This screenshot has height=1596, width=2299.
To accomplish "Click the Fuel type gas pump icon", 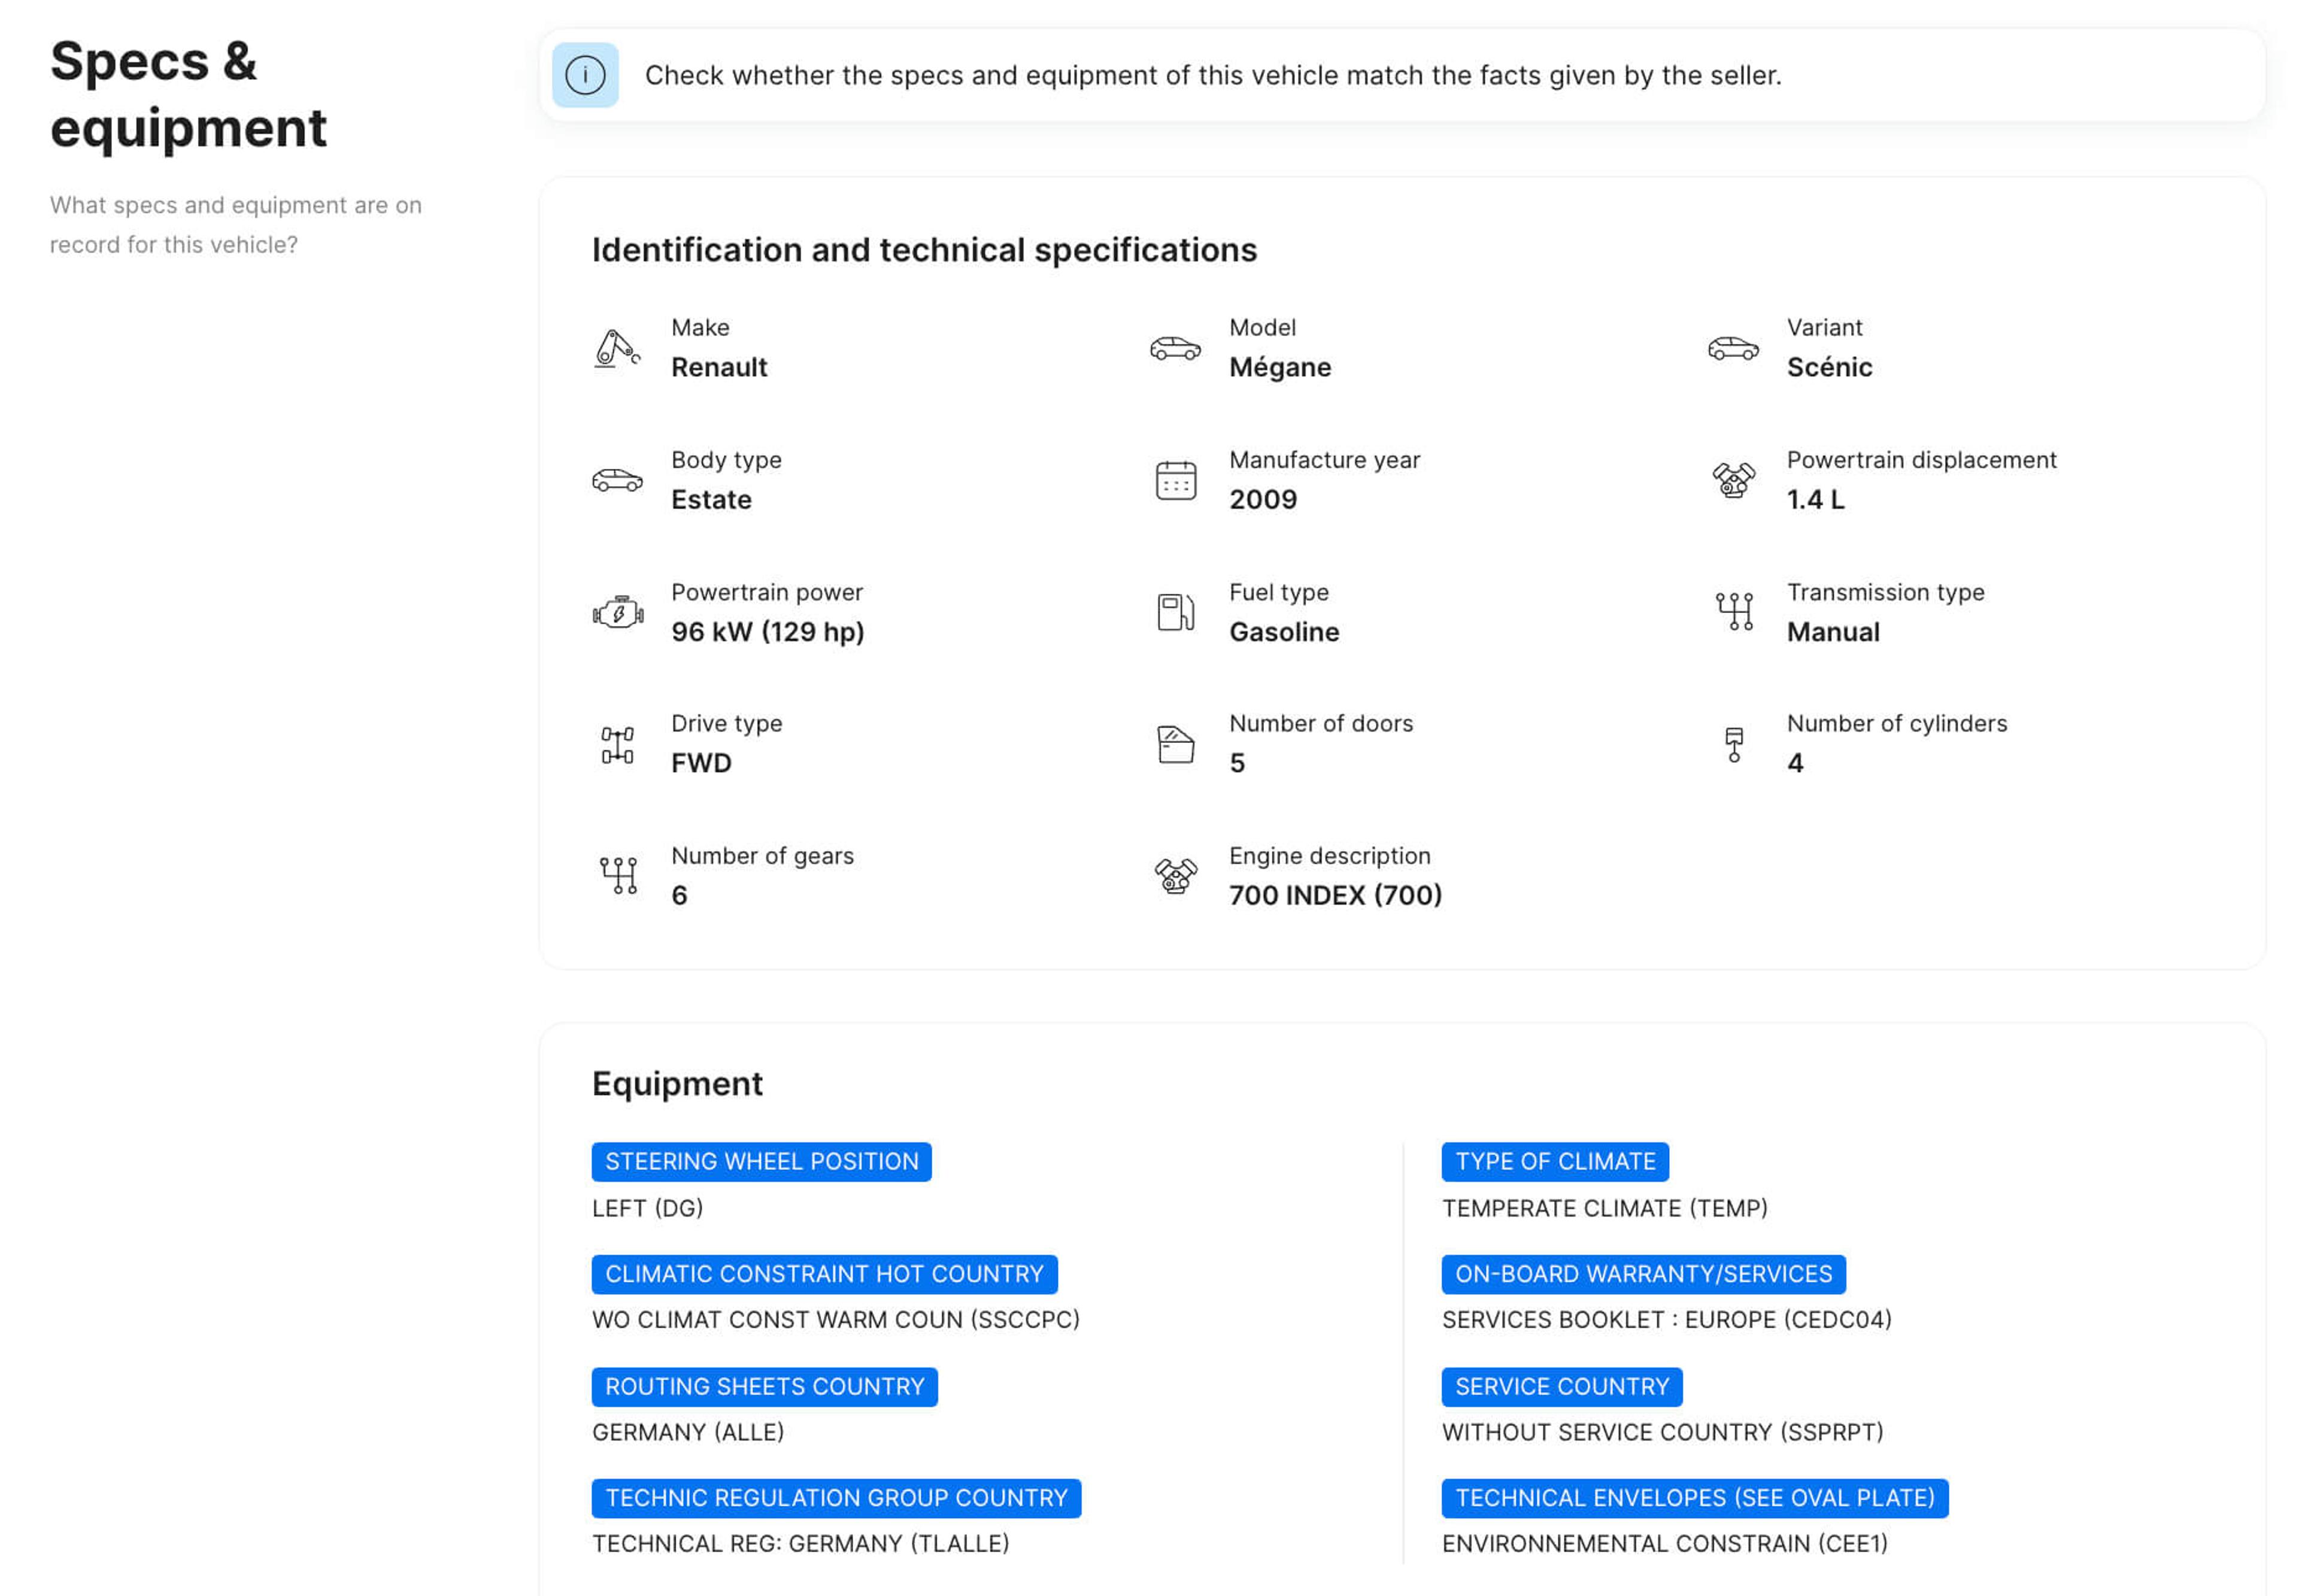I will coord(1175,612).
